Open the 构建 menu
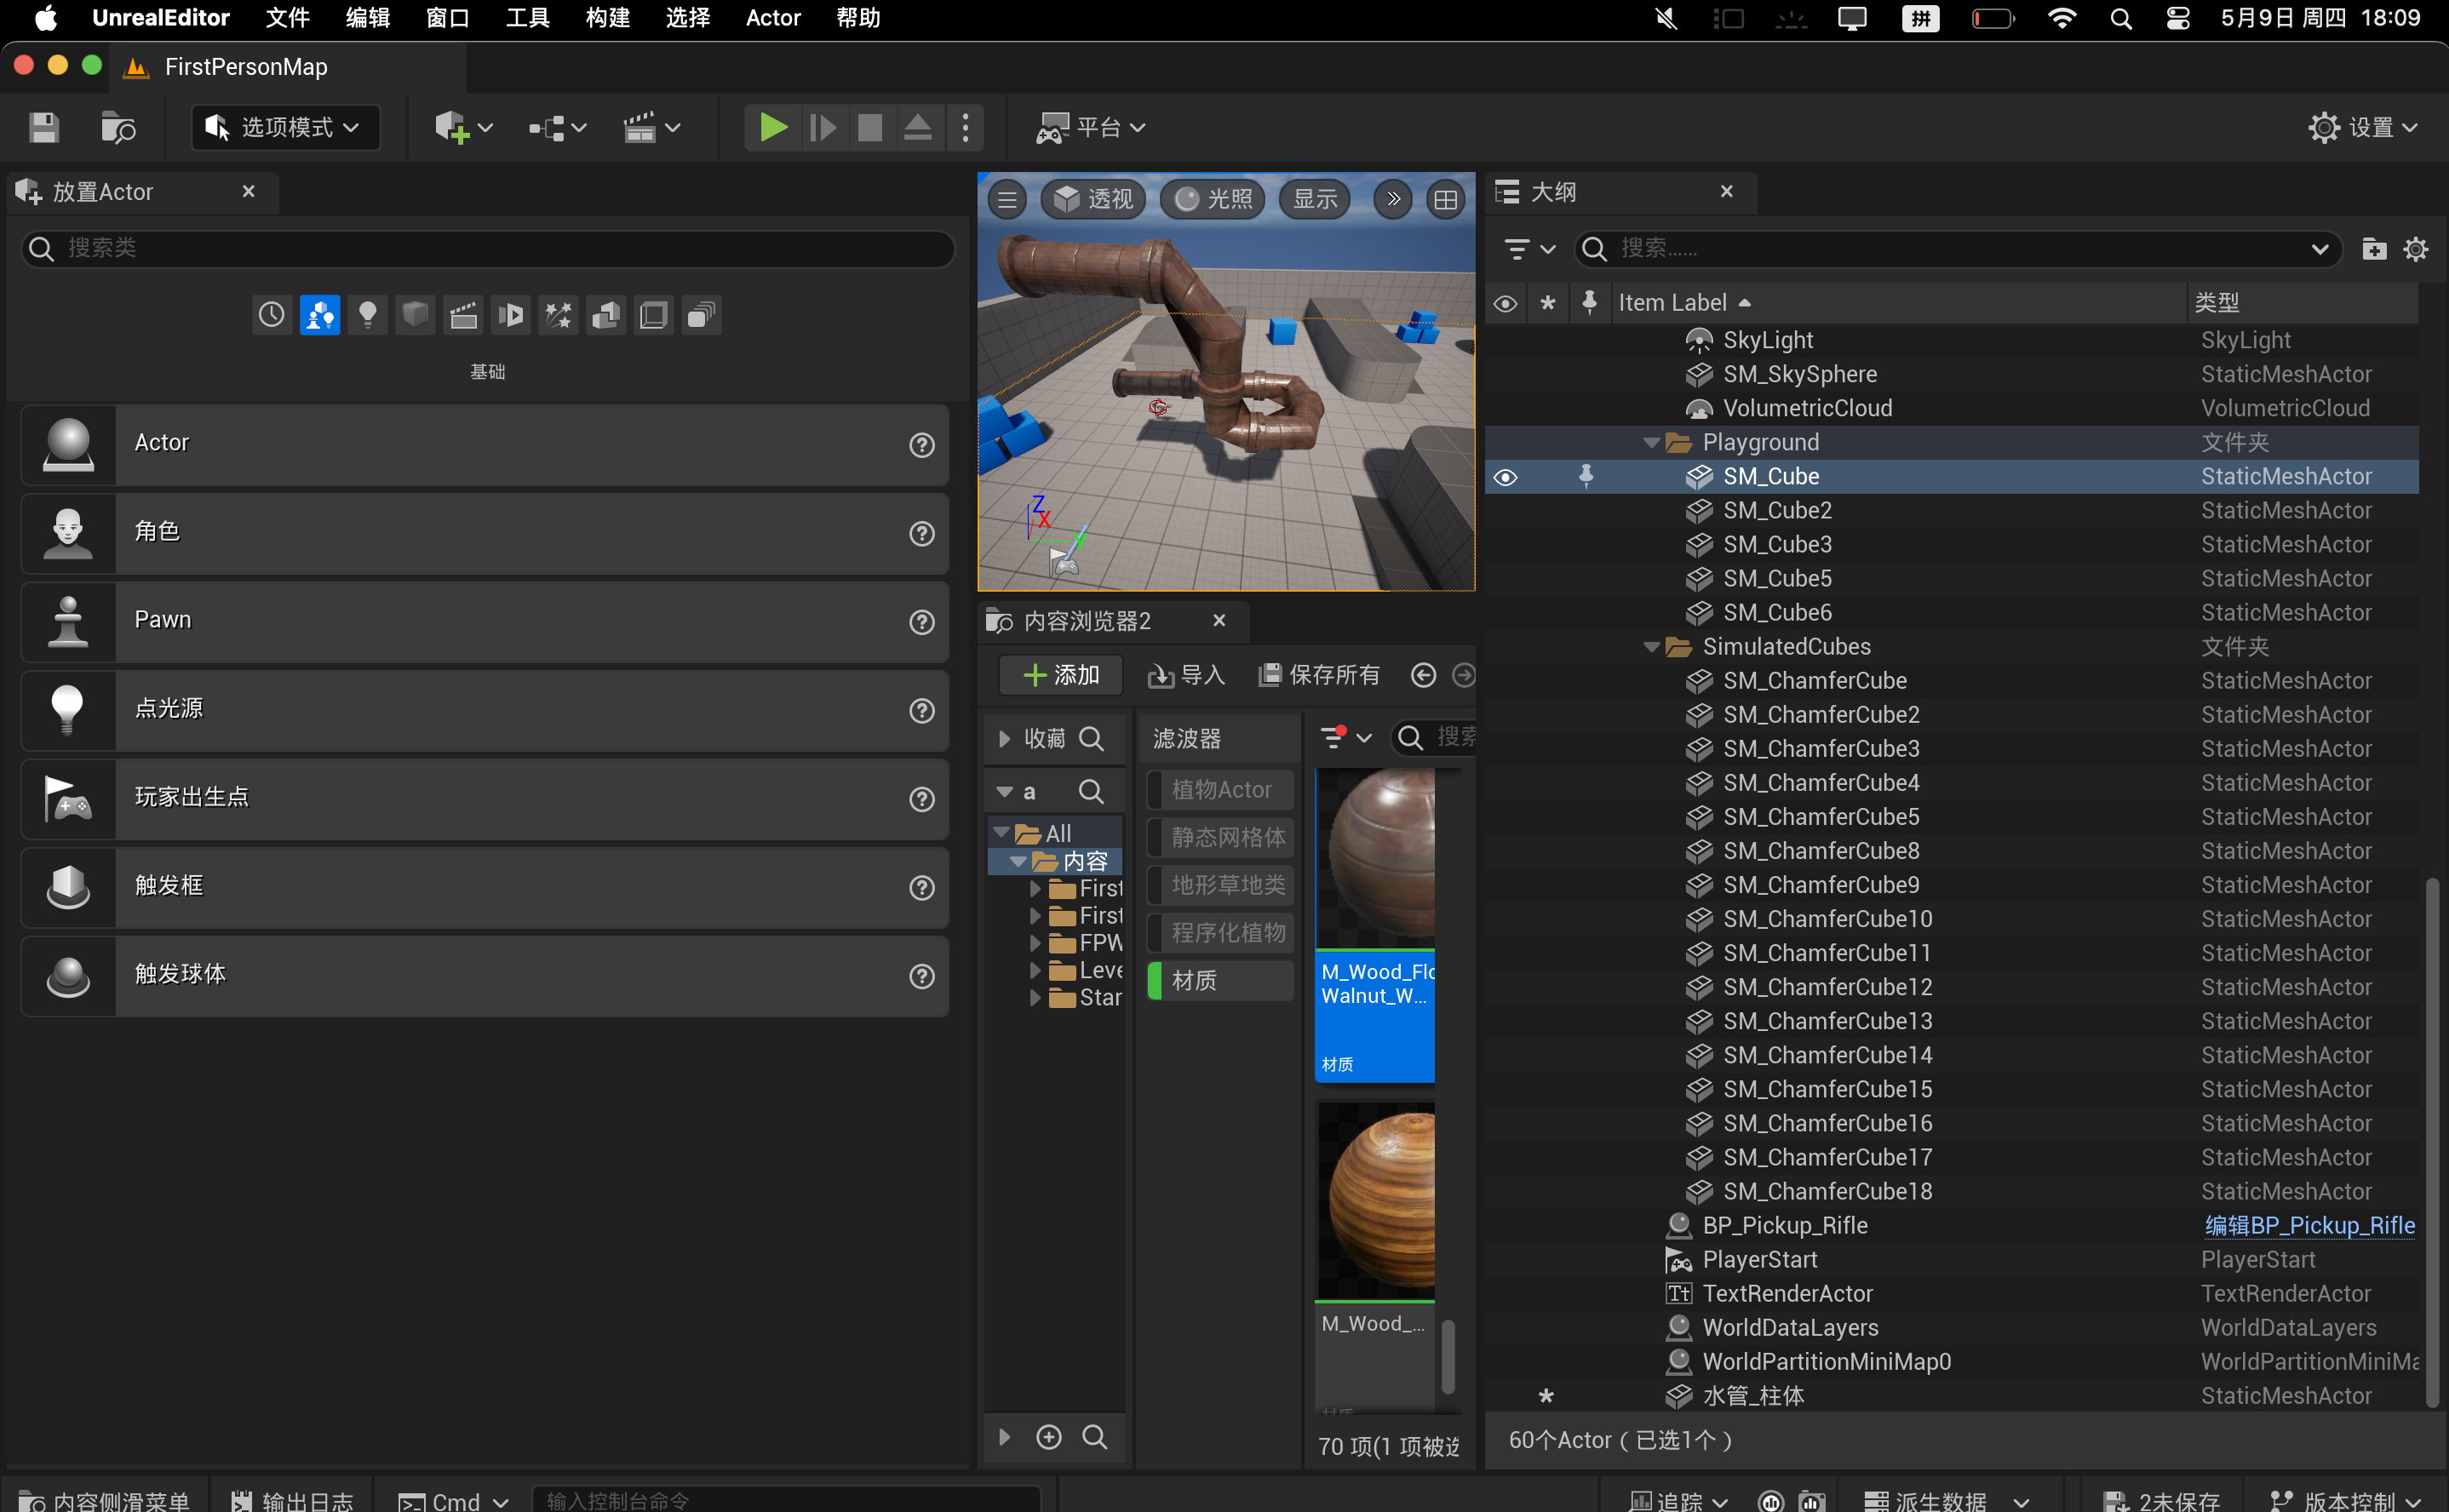Viewport: 2449px width, 1512px height. [608, 18]
